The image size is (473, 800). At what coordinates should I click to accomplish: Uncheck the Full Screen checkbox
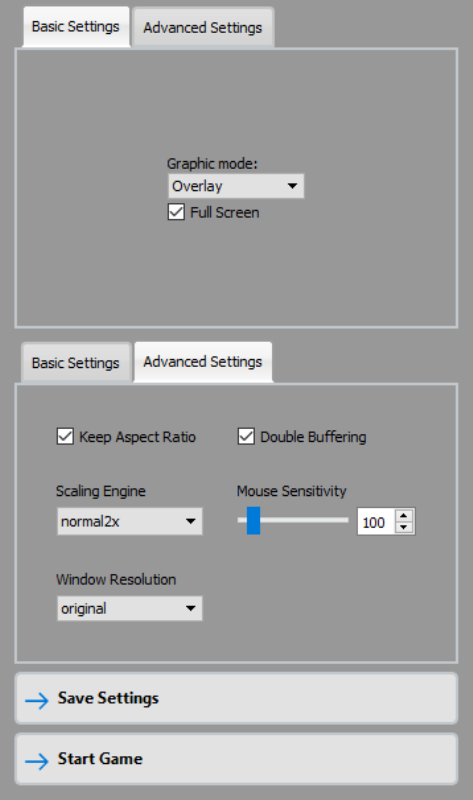click(x=176, y=212)
